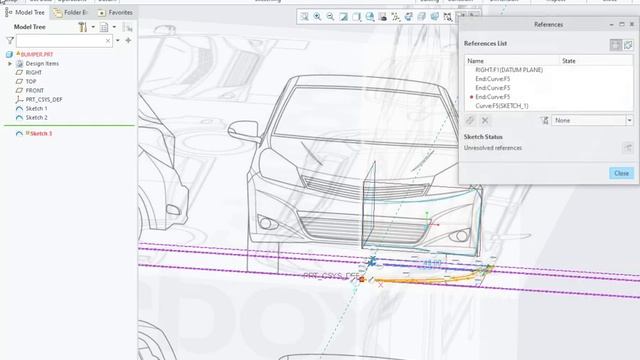Click the Repaint icon in graphics toolbar
Image resolution: width=640 pixels, height=360 pixels.
pyautogui.click(x=343, y=17)
